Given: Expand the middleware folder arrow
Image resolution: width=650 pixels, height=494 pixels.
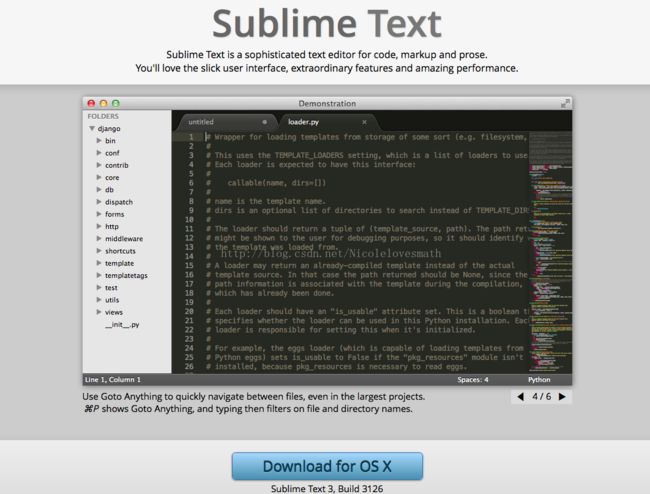Looking at the screenshot, I should click(x=99, y=239).
